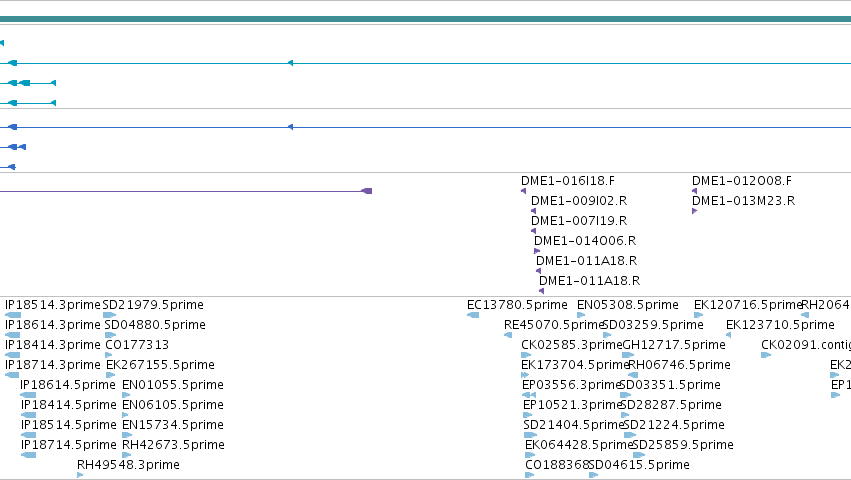This screenshot has height=480, width=851.
Task: Select the RE45070.5prime EST arrow
Action: tap(508, 335)
